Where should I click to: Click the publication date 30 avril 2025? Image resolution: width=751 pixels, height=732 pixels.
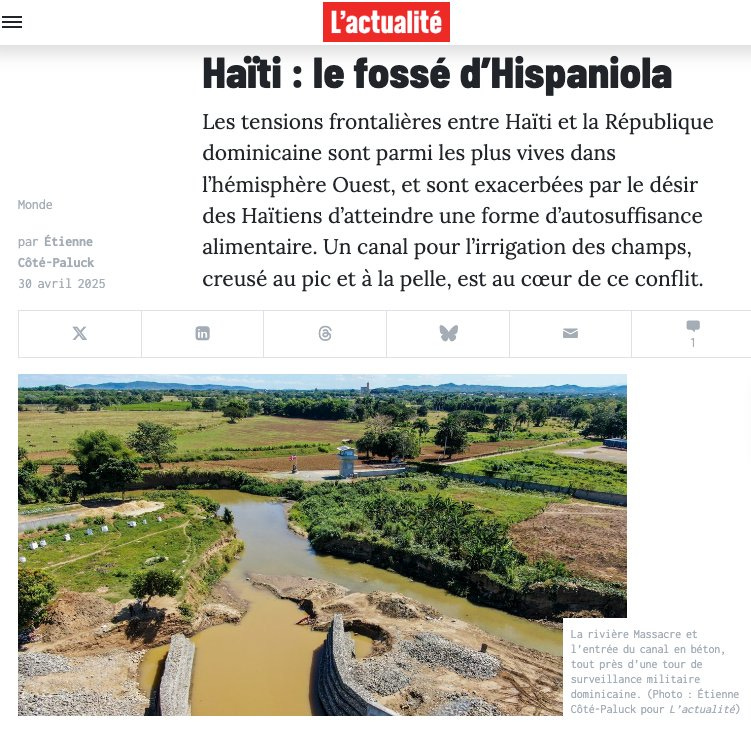(61, 284)
